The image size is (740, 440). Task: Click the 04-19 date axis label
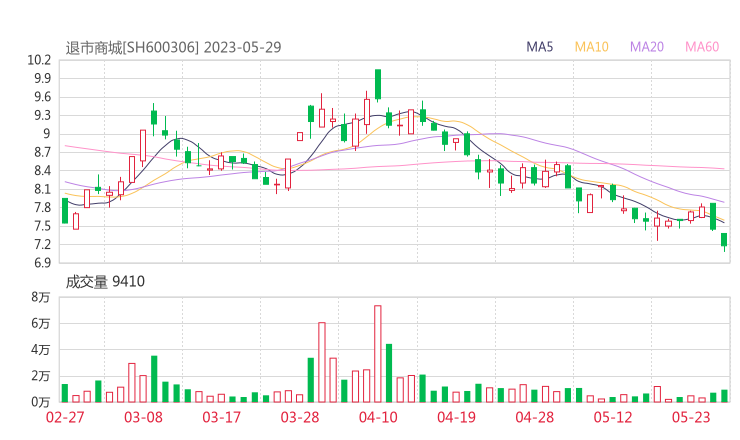point(456,417)
